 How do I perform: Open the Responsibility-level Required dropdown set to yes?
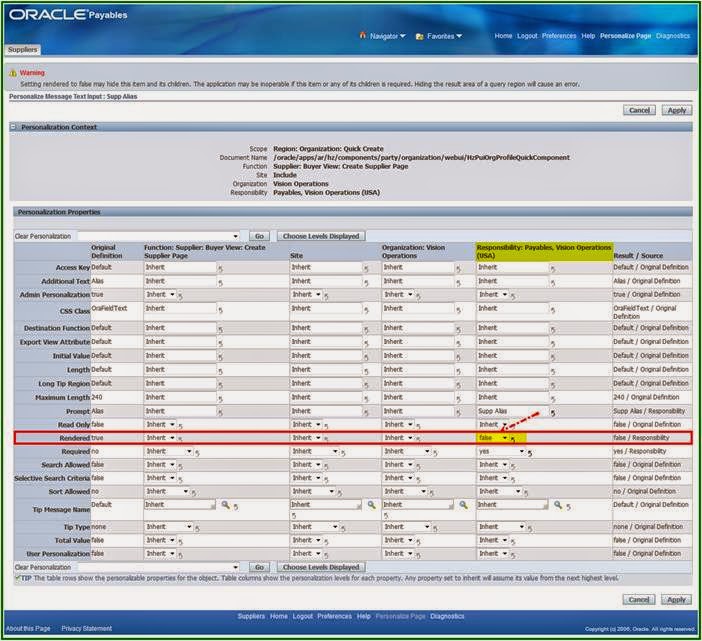tap(501, 451)
